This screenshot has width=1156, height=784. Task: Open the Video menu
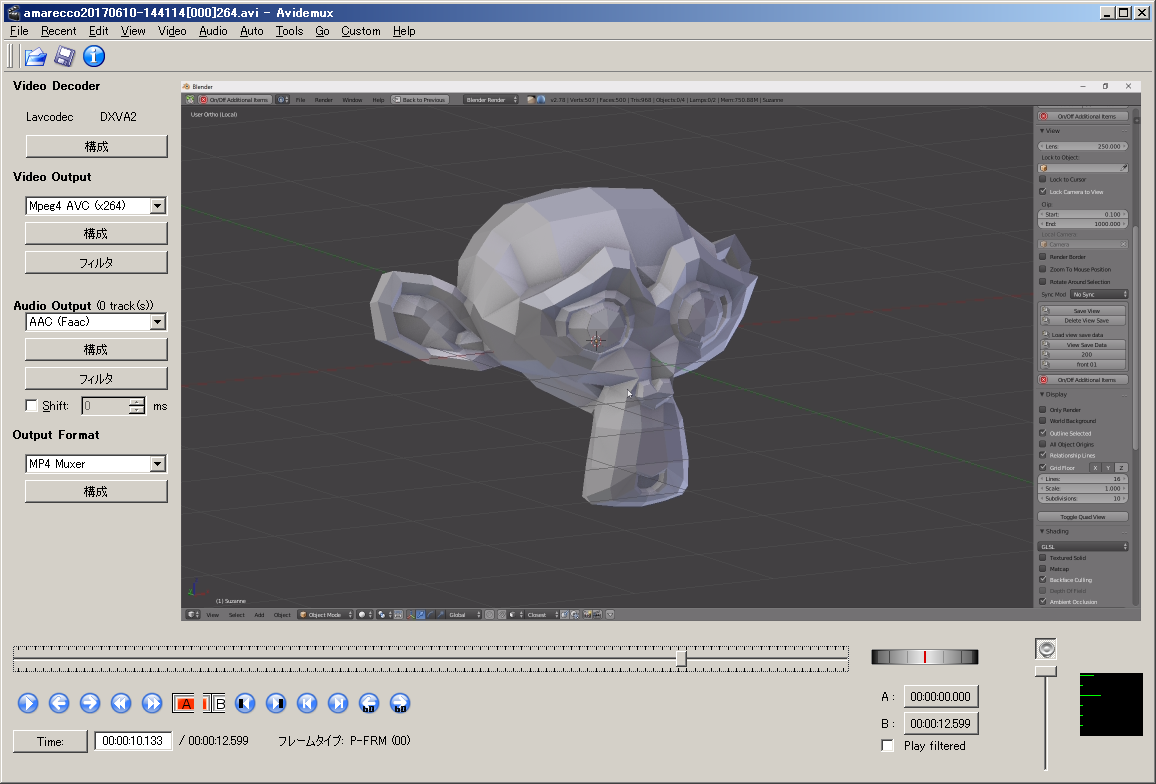172,31
